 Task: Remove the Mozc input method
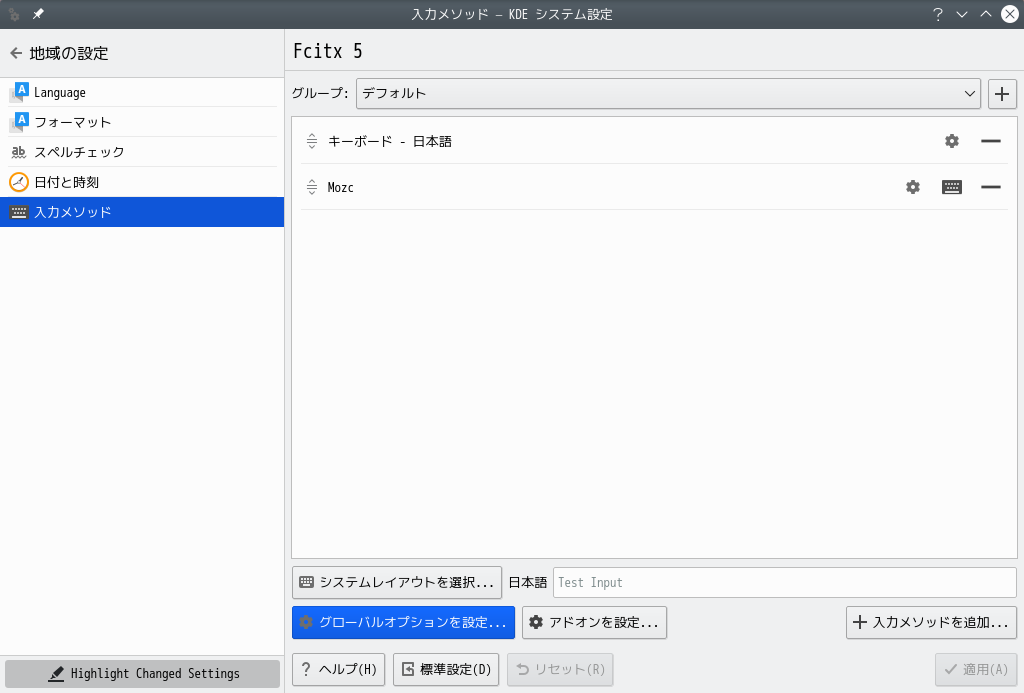click(991, 187)
